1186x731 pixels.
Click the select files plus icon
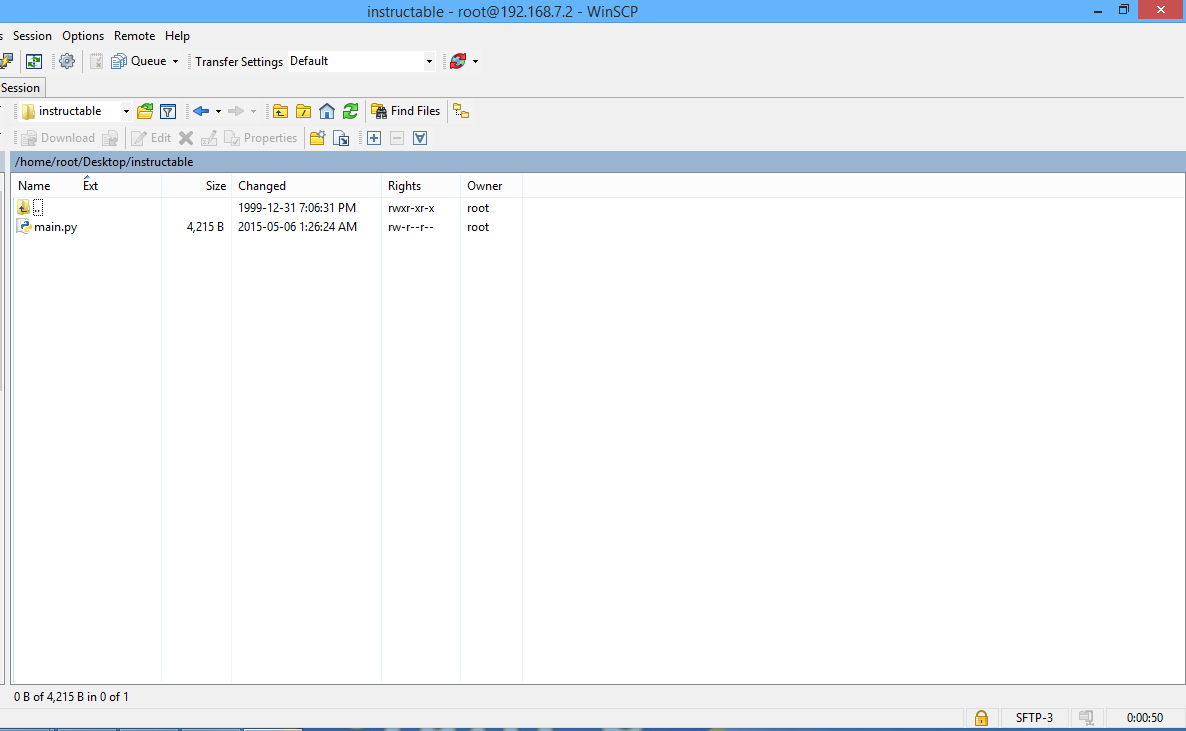[x=374, y=138]
